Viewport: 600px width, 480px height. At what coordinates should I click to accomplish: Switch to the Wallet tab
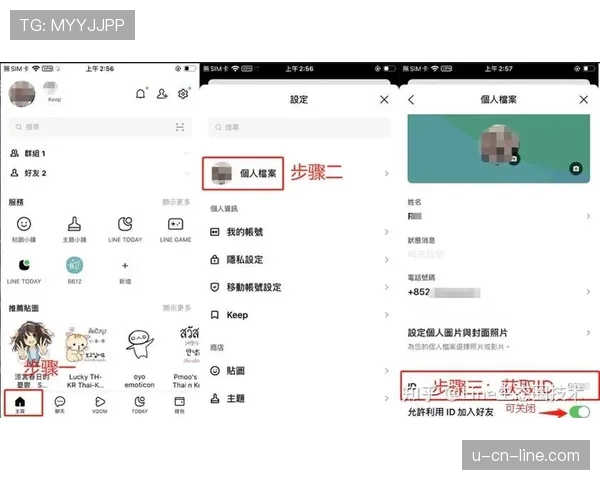pos(179,405)
